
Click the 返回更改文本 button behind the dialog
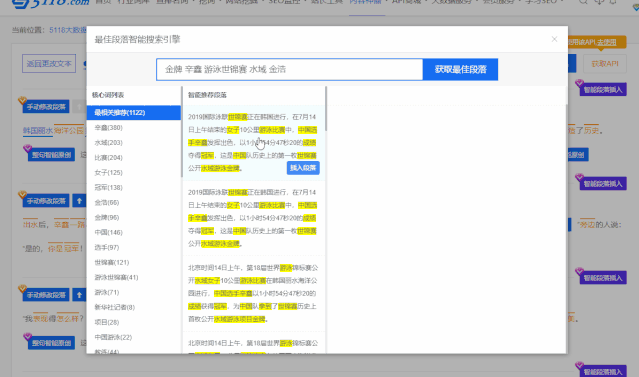pos(49,64)
